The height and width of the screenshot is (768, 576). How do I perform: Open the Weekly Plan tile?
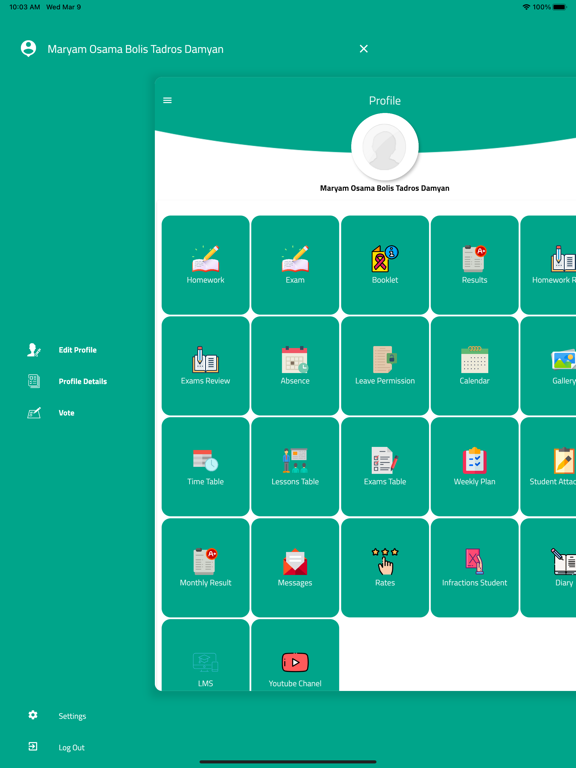(x=475, y=467)
